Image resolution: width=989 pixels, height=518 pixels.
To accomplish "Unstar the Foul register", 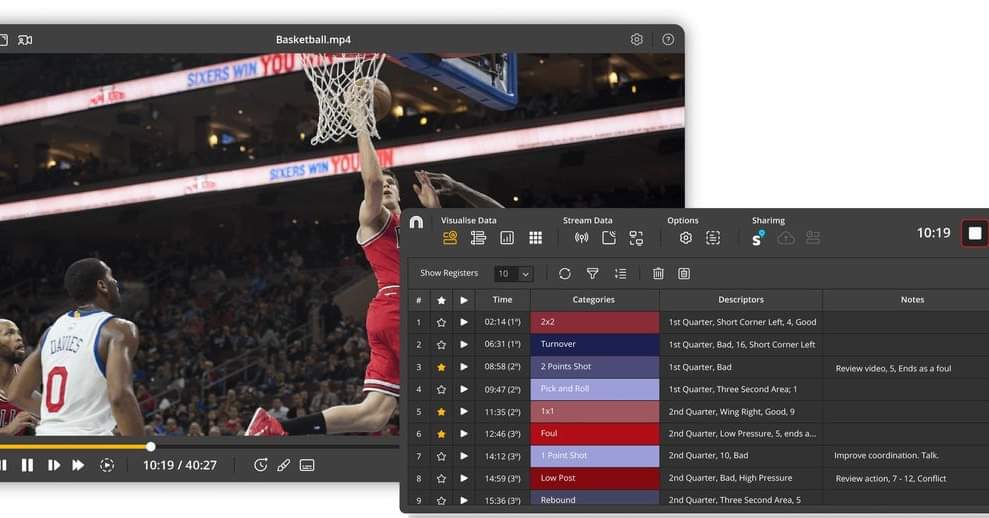I will click(x=441, y=434).
